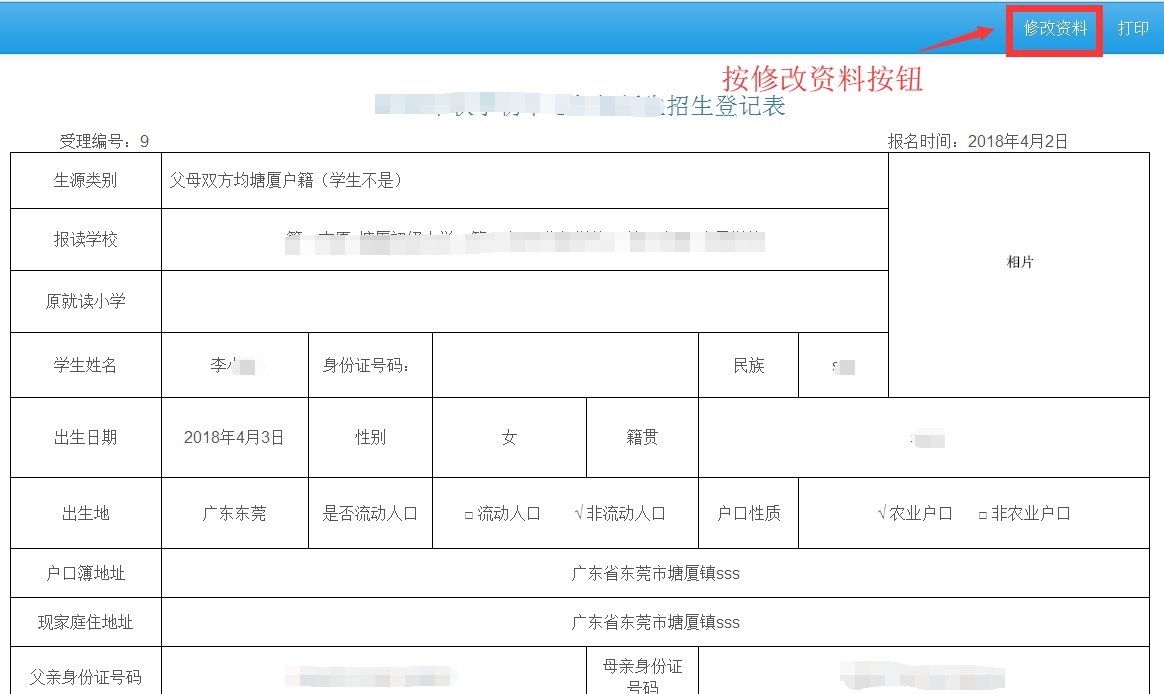Click the 修改资料 button
Viewport: 1164px width, 694px height.
click(1054, 29)
